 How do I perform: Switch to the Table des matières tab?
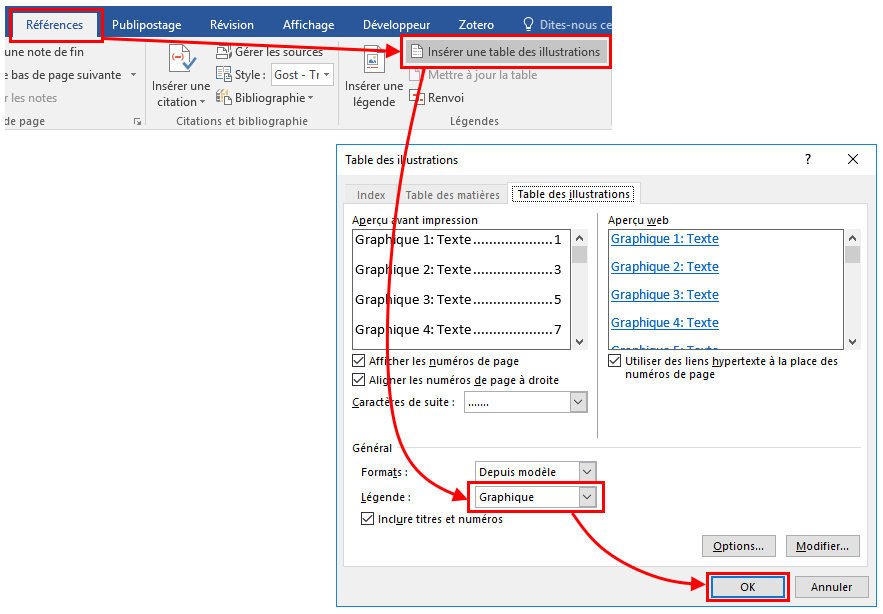[x=452, y=195]
